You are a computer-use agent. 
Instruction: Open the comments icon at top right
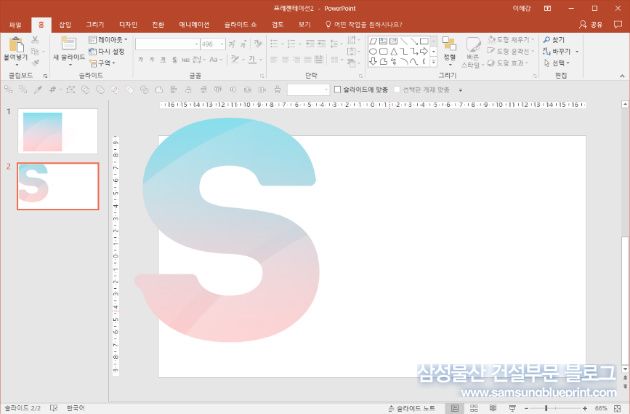(618, 25)
